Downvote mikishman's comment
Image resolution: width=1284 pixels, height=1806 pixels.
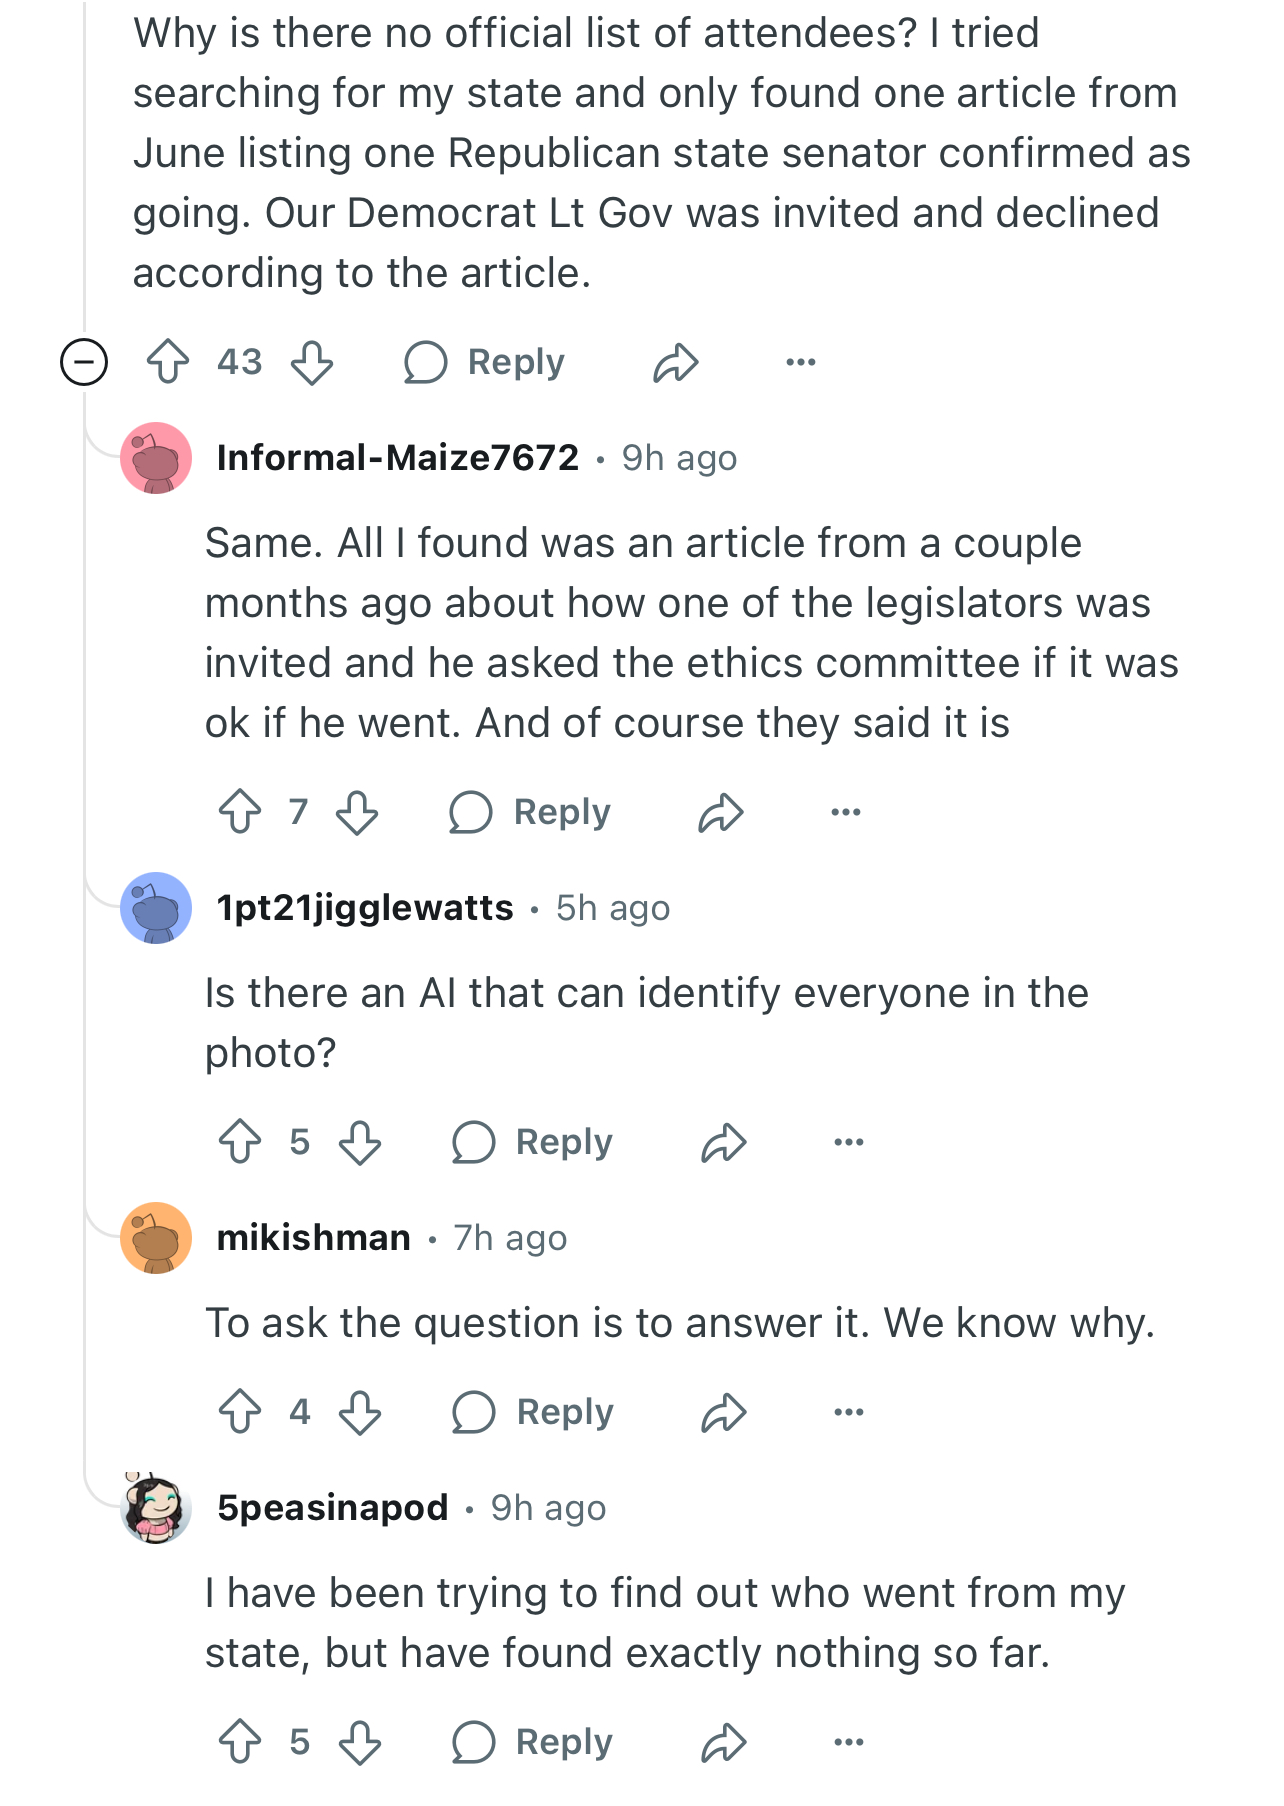360,1412
